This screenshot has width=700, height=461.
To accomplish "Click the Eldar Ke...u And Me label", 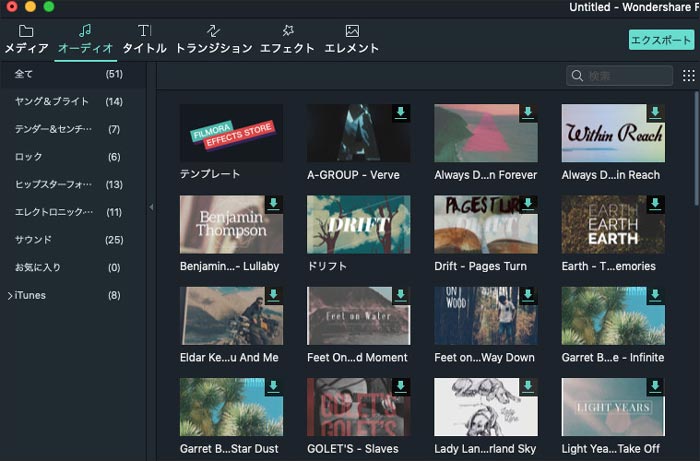I will tap(229, 357).
